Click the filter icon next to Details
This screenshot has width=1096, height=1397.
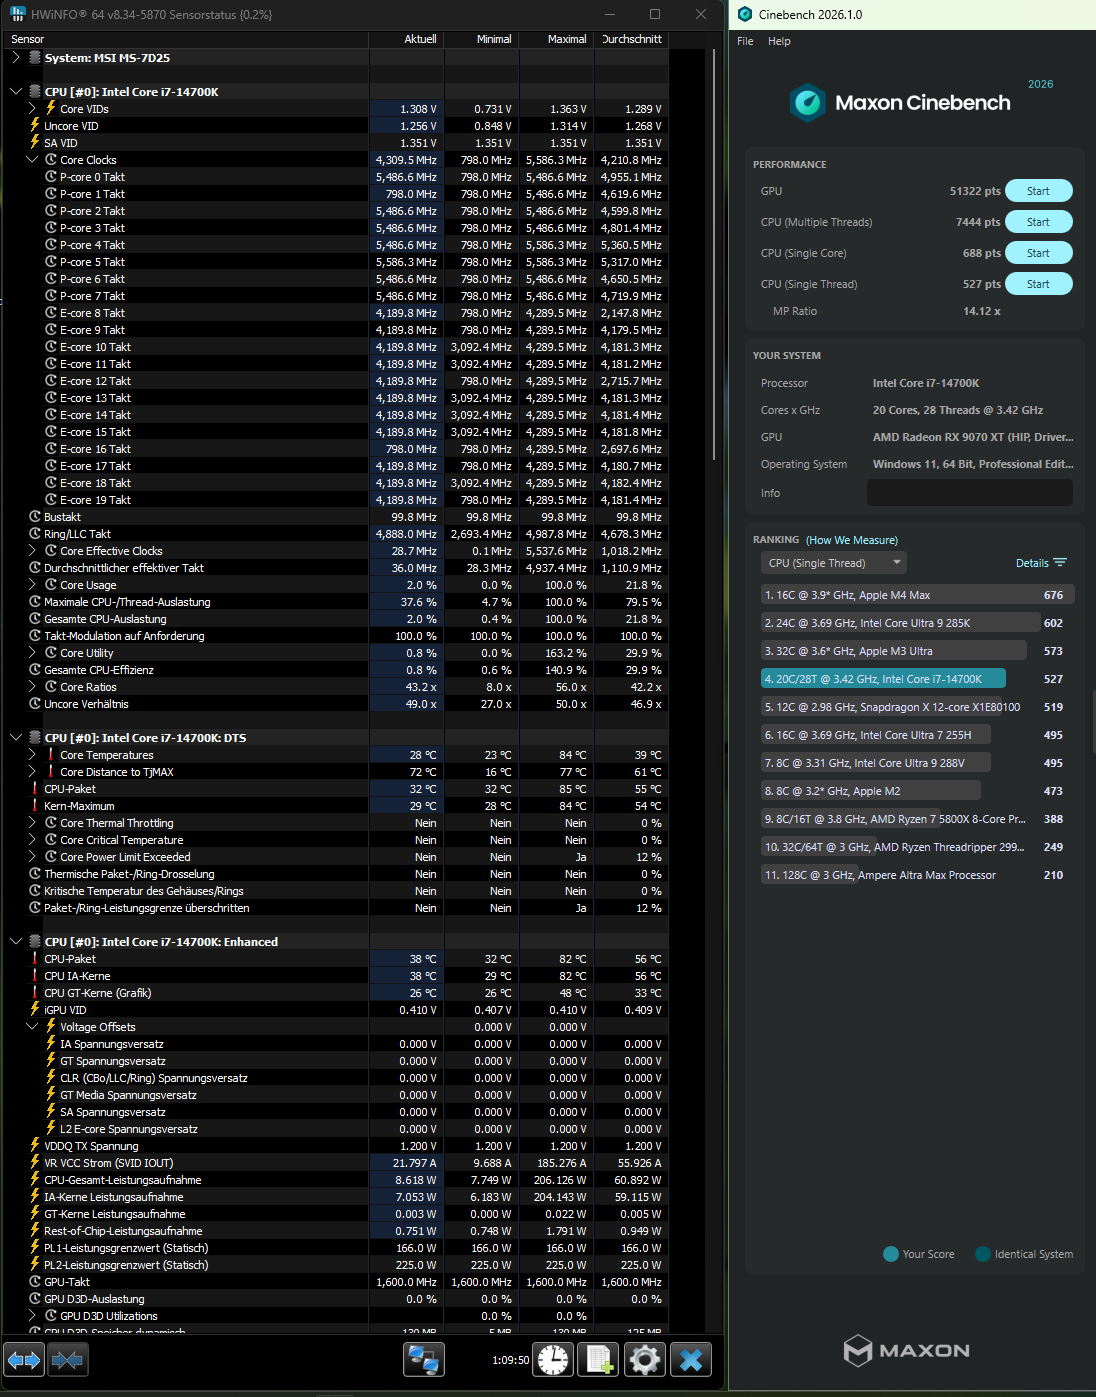pyautogui.click(x=1063, y=562)
